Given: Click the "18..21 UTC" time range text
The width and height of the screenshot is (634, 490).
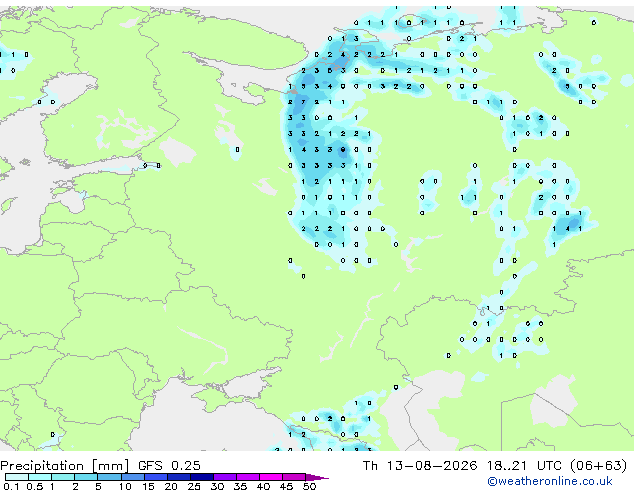Looking at the screenshot, I should coord(524,466).
